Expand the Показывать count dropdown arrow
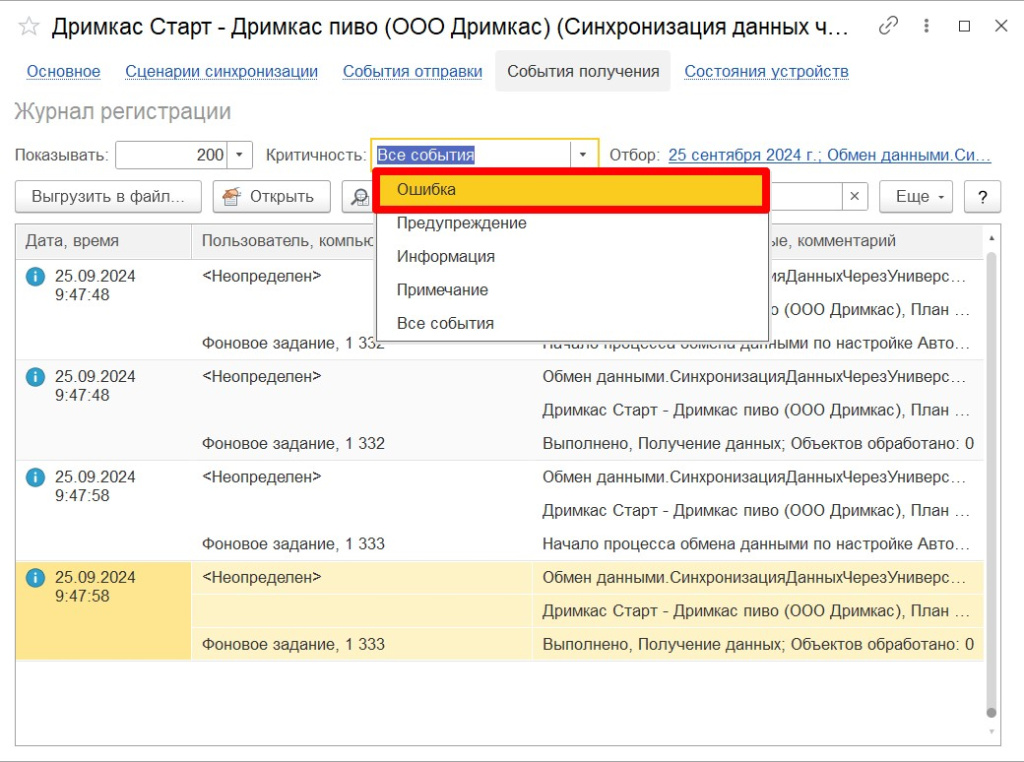Viewport: 1024px width, 762px height. click(x=240, y=155)
